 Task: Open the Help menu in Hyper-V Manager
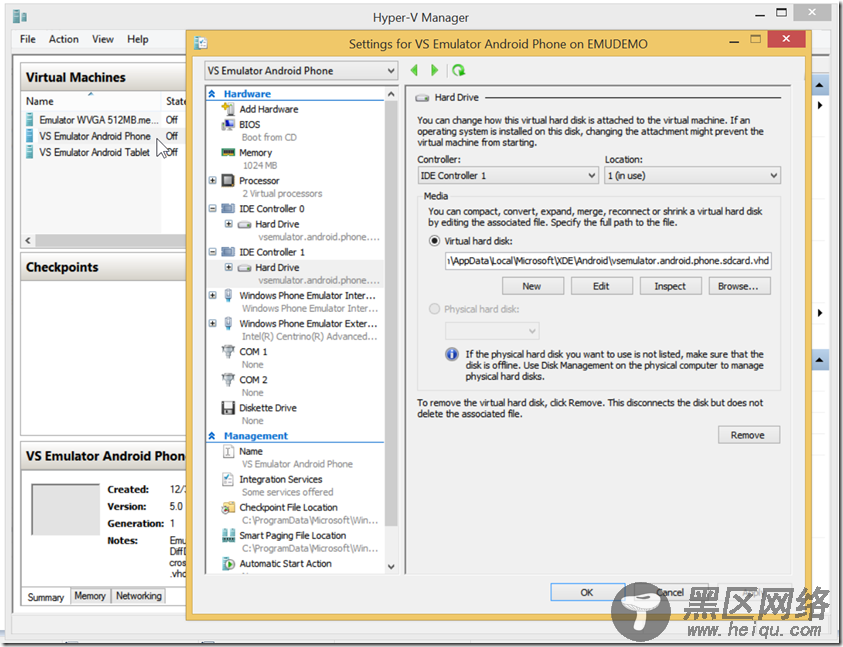click(x=138, y=39)
